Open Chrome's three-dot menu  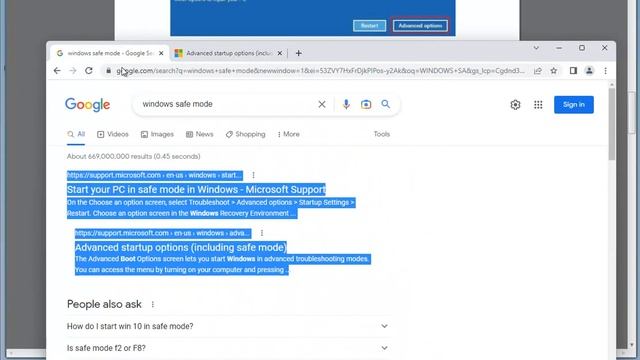pyautogui.click(x=605, y=71)
